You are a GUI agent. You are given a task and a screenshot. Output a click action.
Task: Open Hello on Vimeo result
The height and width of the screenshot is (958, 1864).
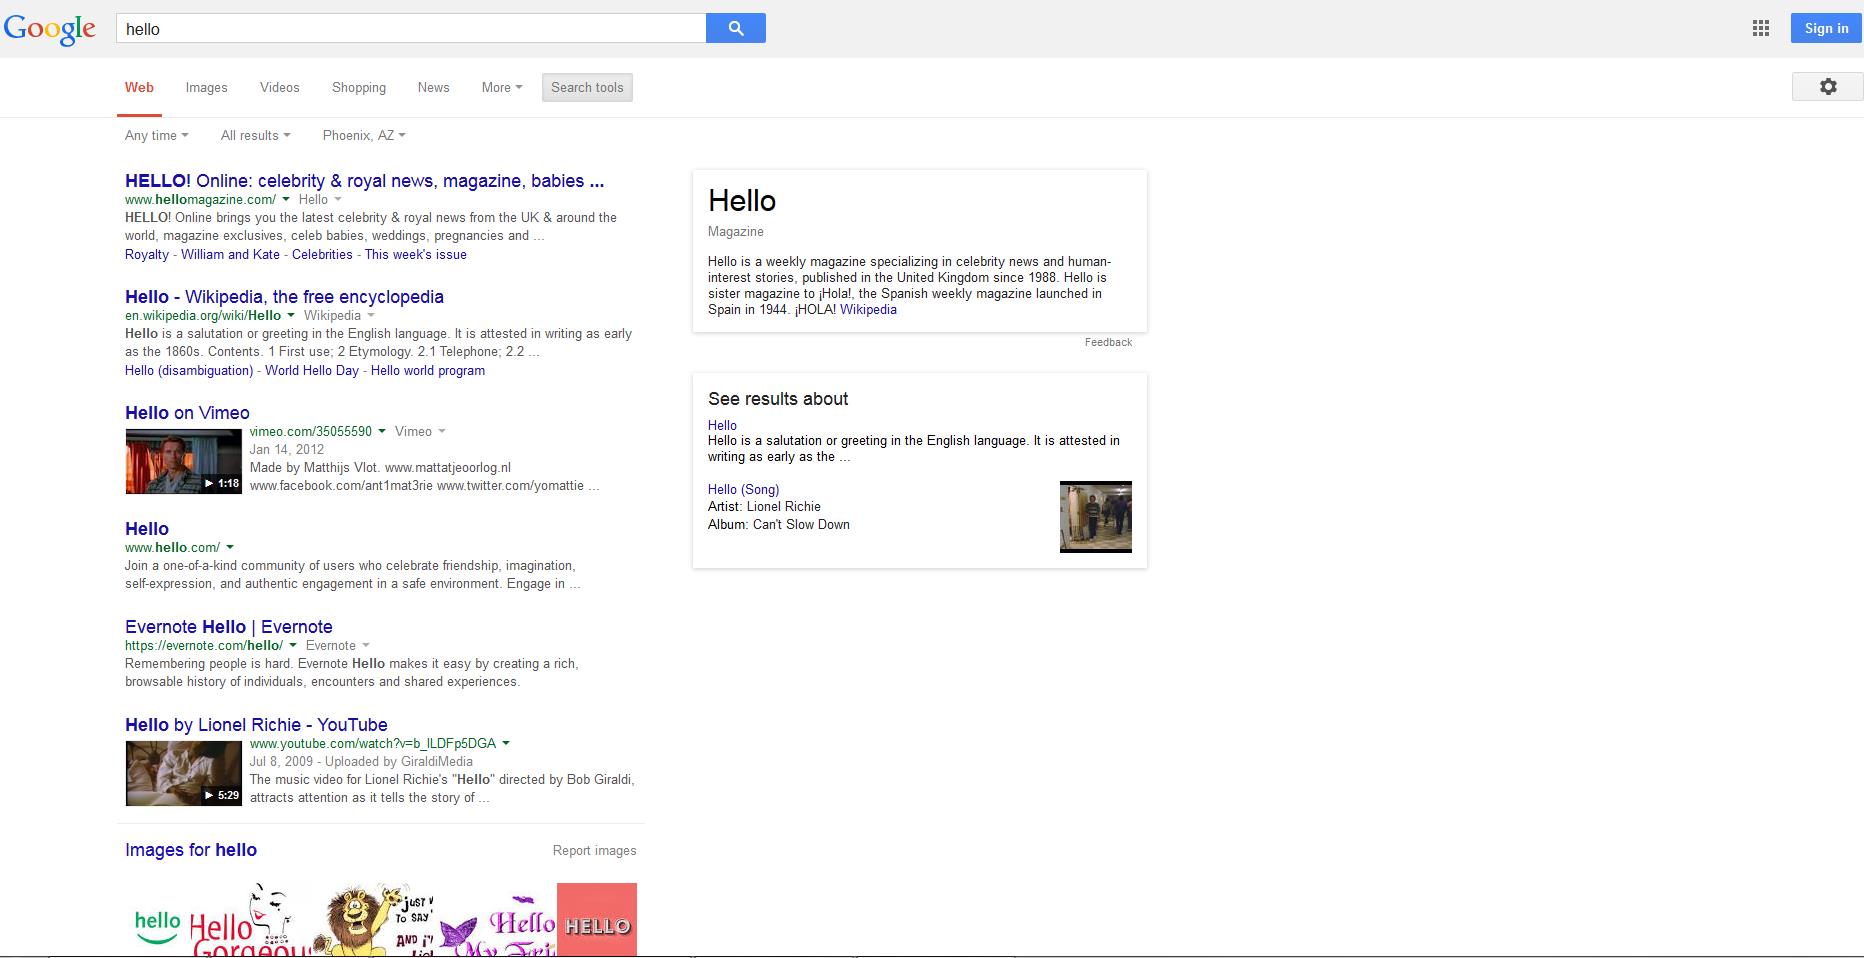click(187, 413)
